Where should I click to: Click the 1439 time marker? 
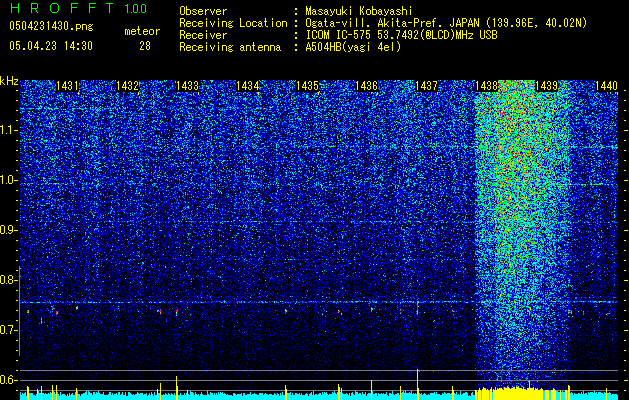[x=546, y=86]
